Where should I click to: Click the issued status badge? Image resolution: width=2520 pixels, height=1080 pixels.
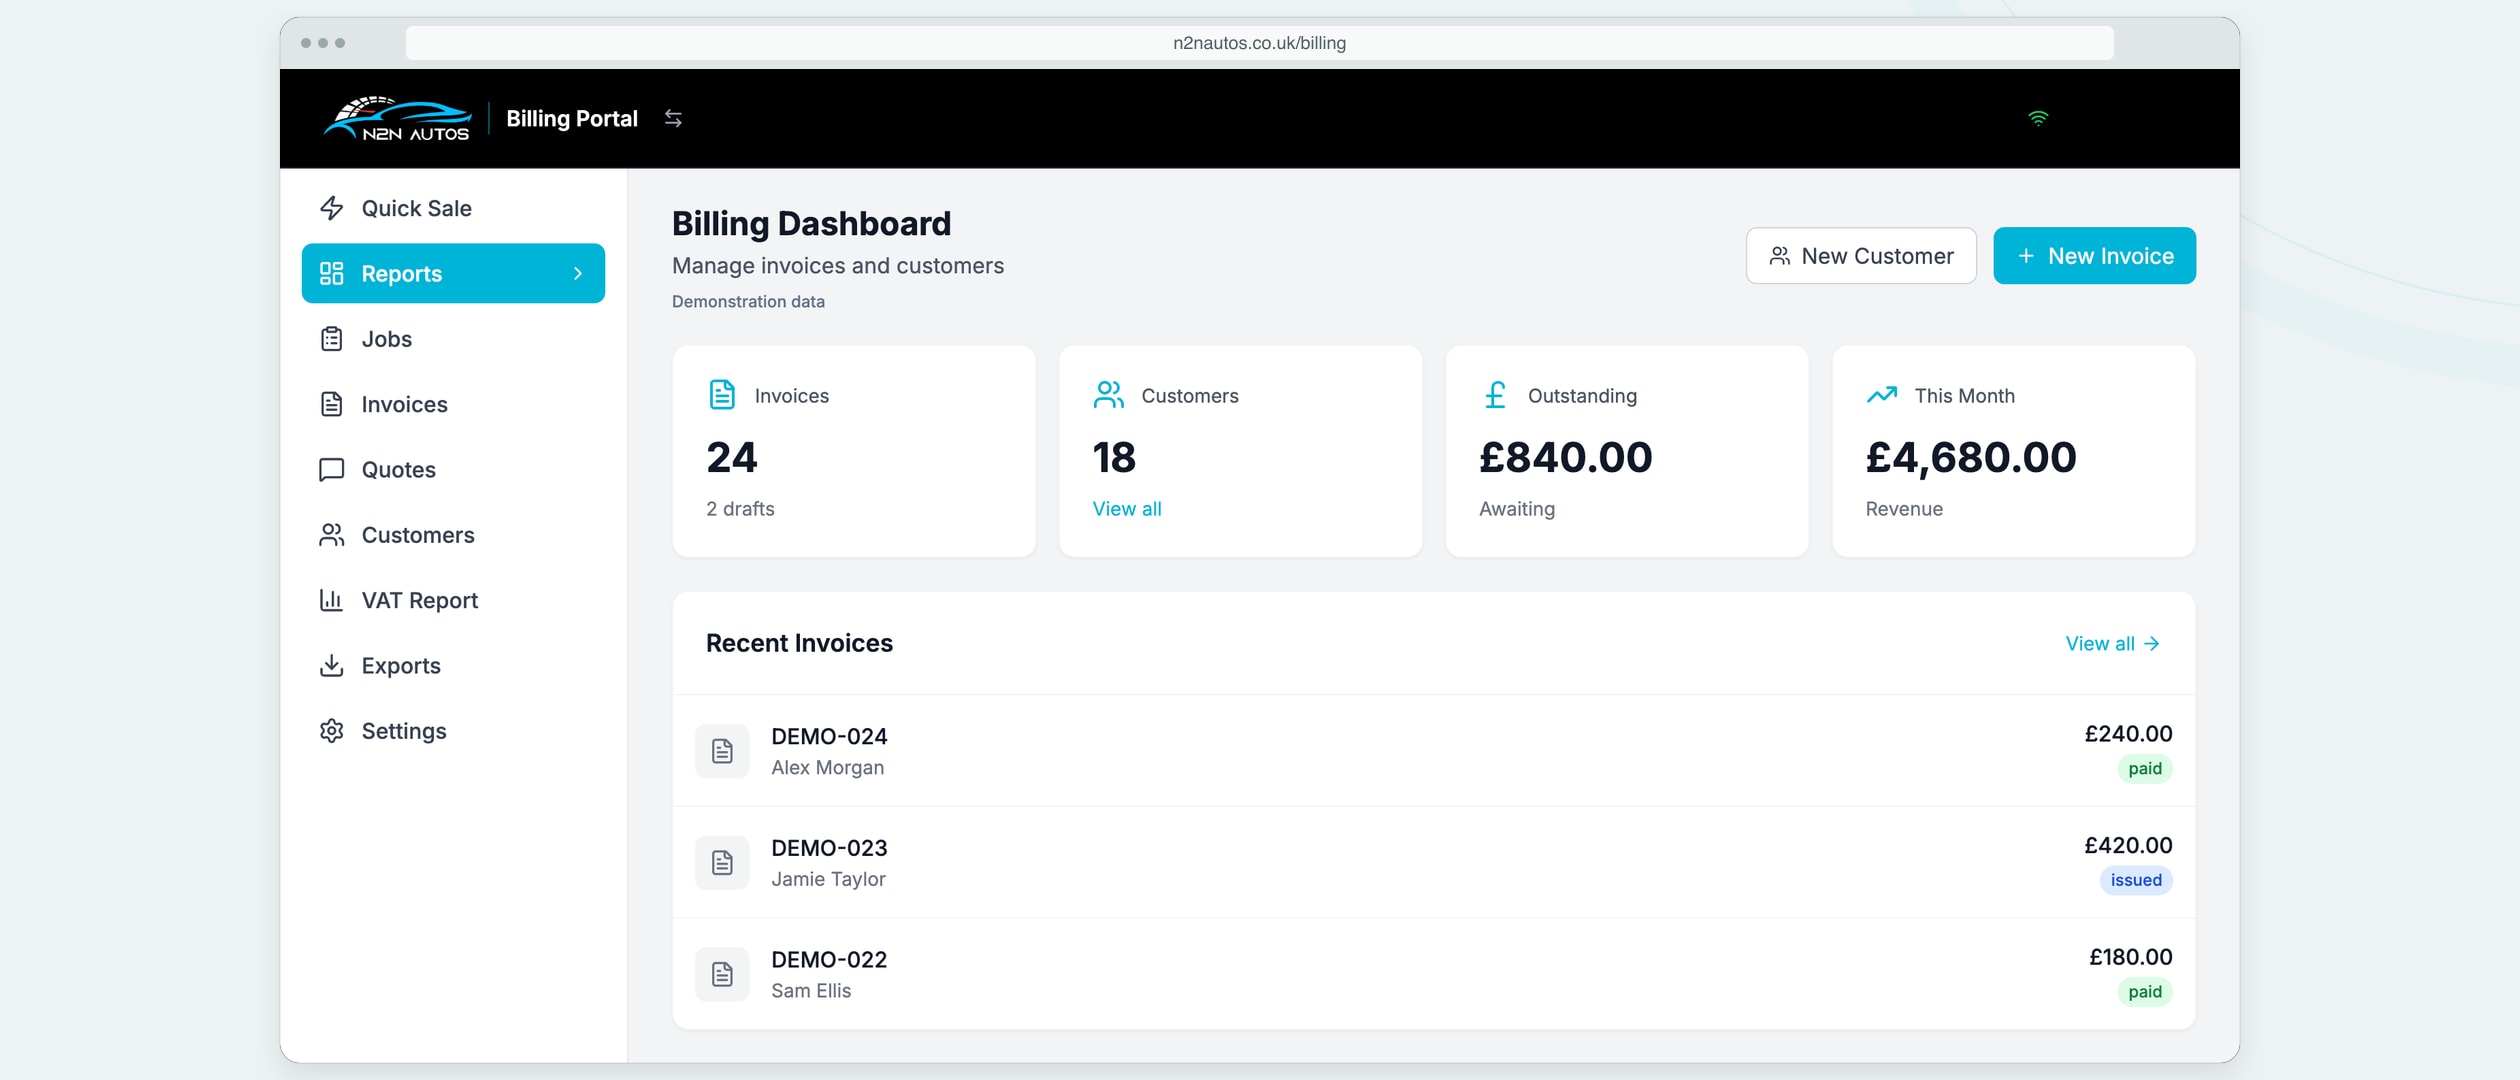(x=2136, y=880)
